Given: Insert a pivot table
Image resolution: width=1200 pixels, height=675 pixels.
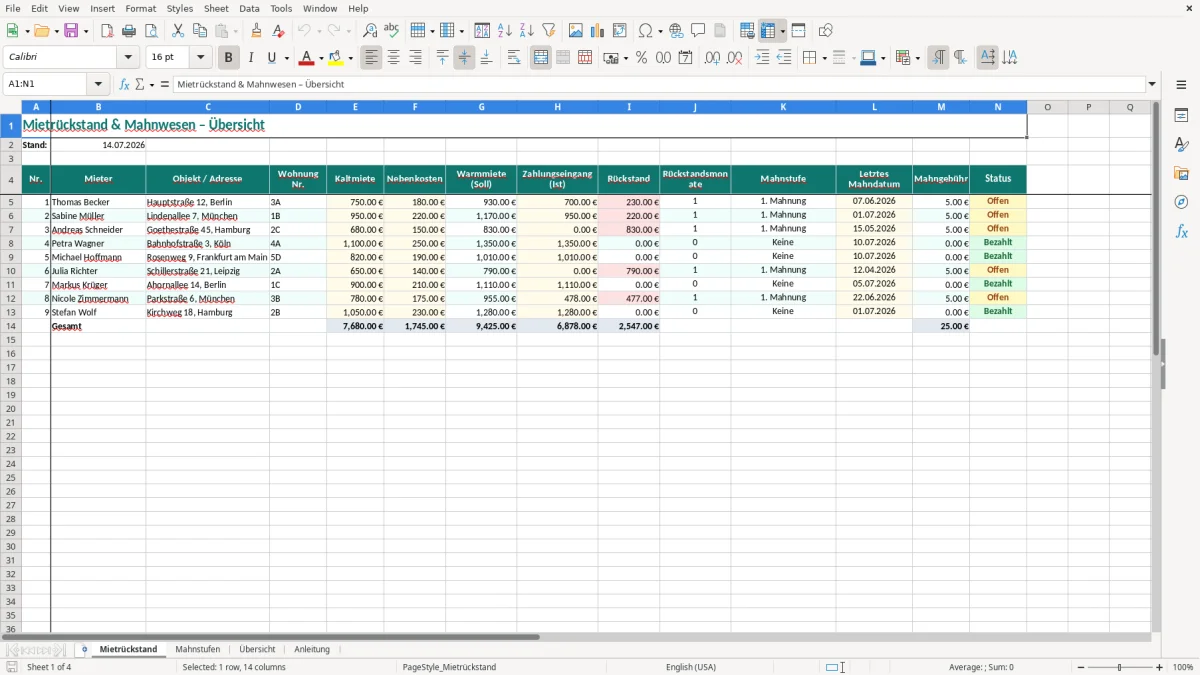Looking at the screenshot, I should 620,31.
